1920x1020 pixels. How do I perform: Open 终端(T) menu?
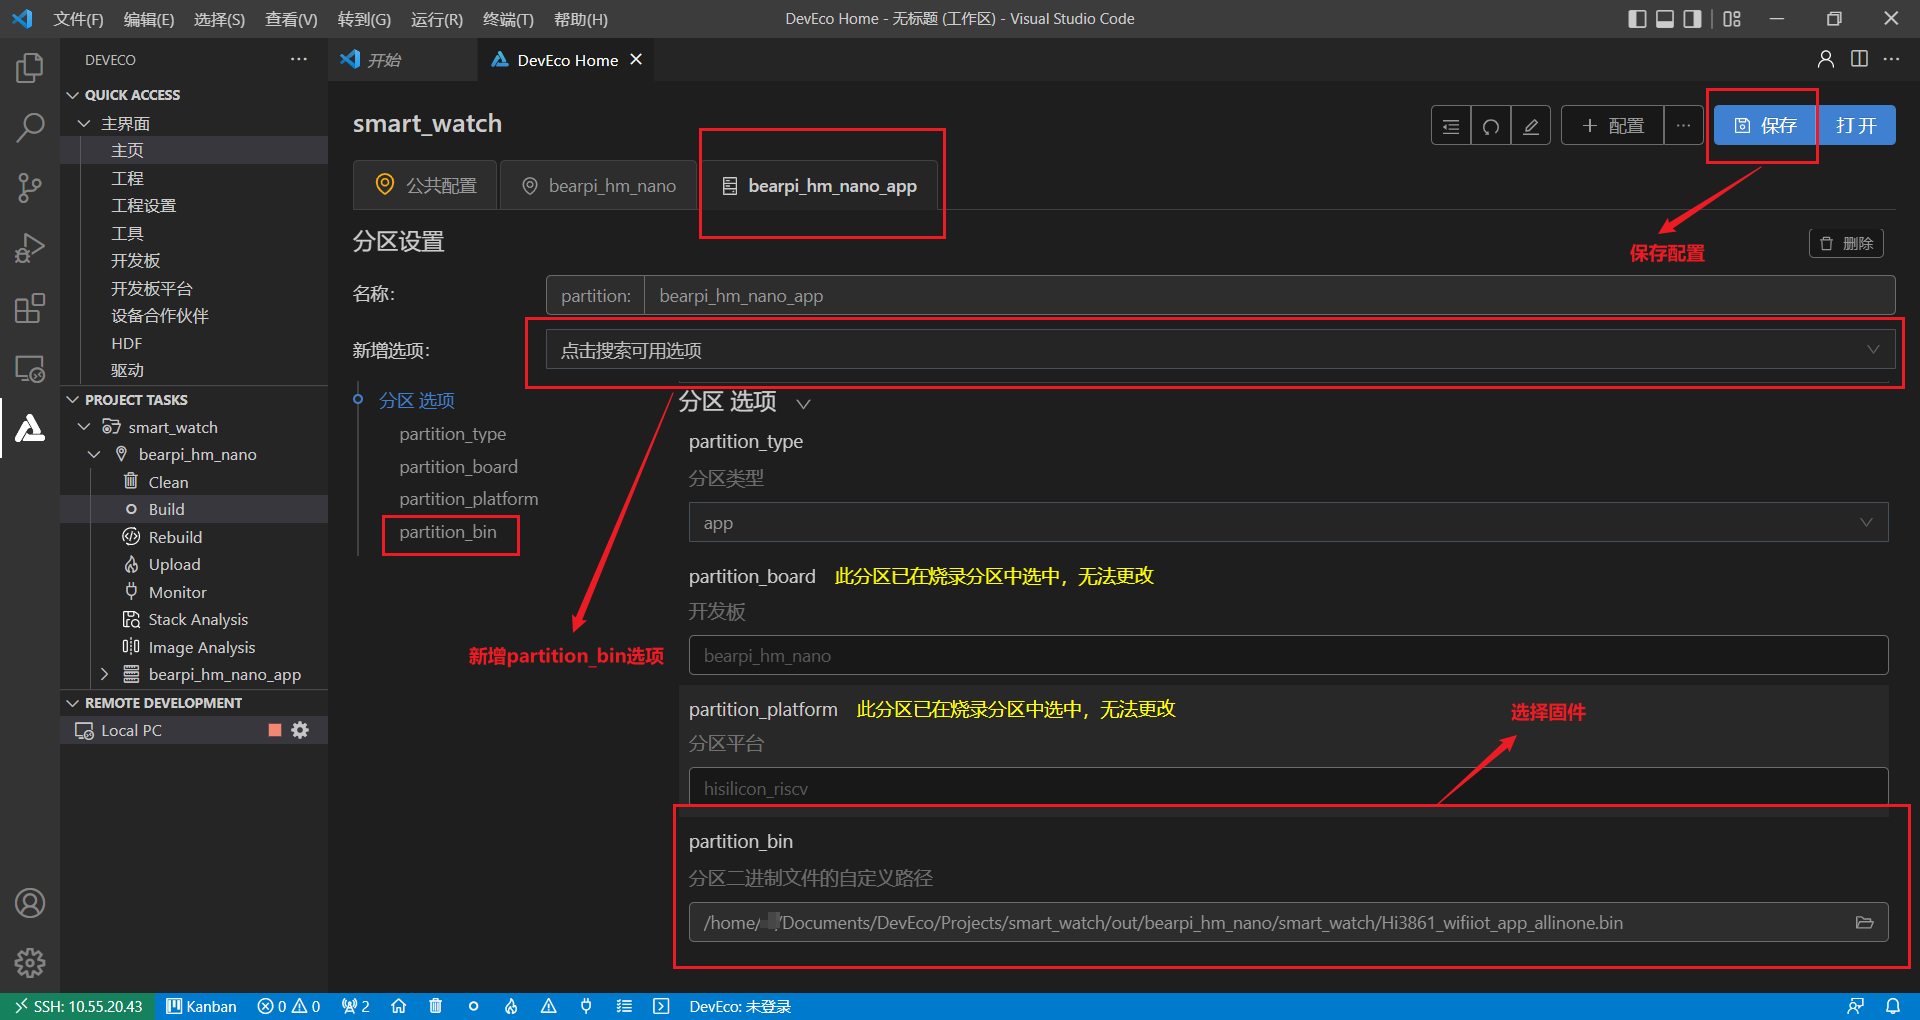[508, 19]
